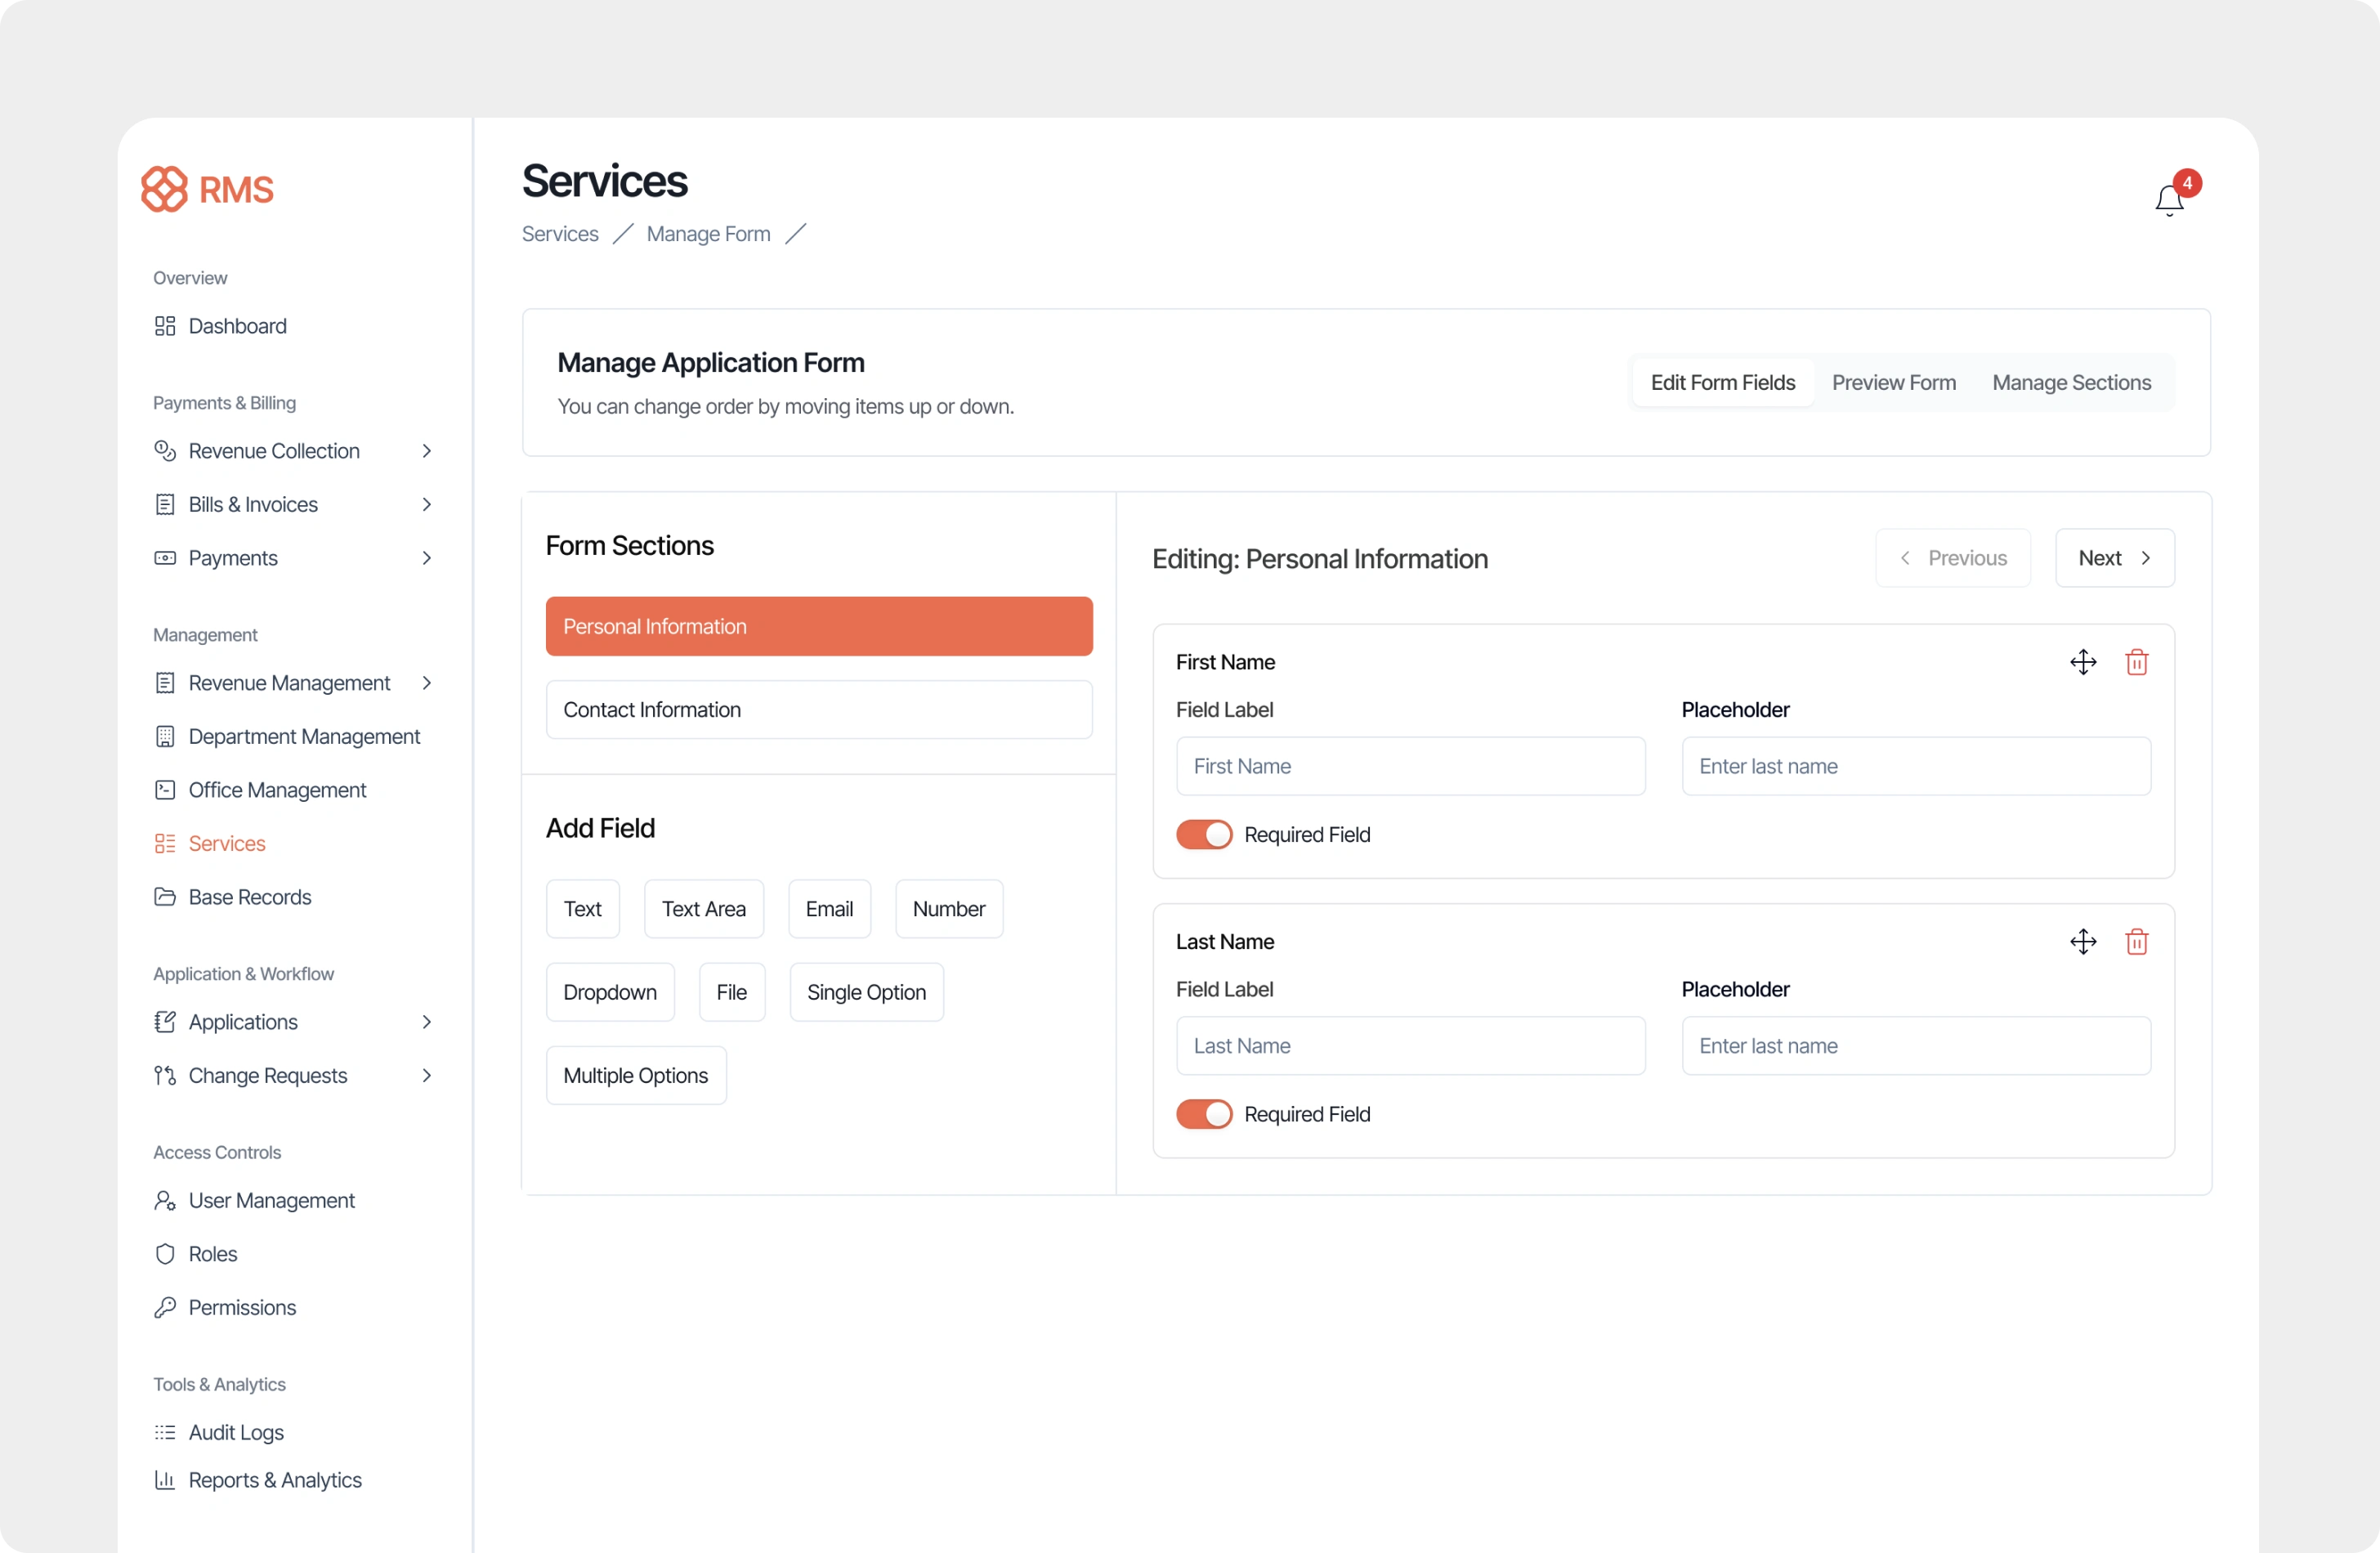Delete the First Name field
The height and width of the screenshot is (1553, 2380).
coord(2136,662)
